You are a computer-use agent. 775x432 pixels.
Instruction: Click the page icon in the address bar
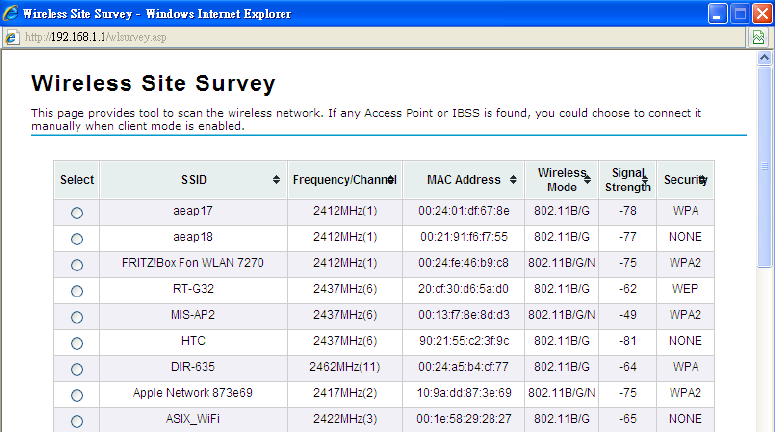(x=11, y=37)
